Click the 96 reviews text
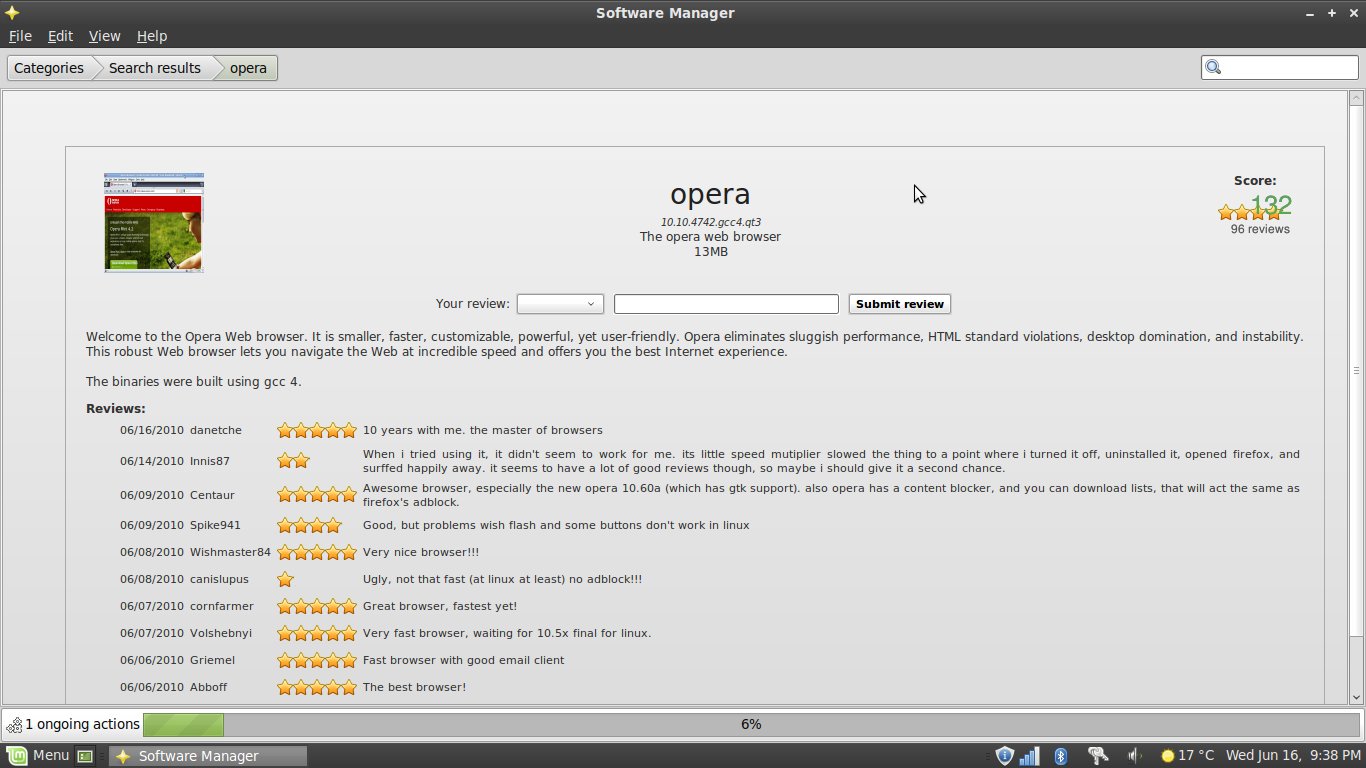Image resolution: width=1366 pixels, height=768 pixels. coord(1260,229)
